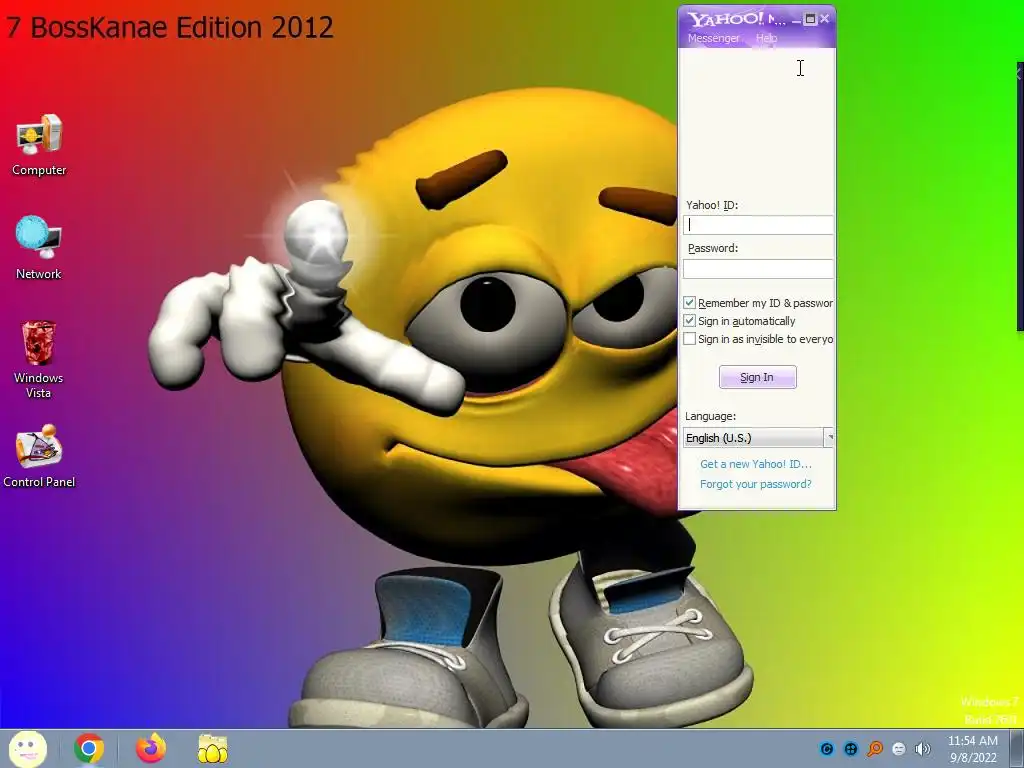
Task: Click the Sign In button
Action: [x=758, y=377]
